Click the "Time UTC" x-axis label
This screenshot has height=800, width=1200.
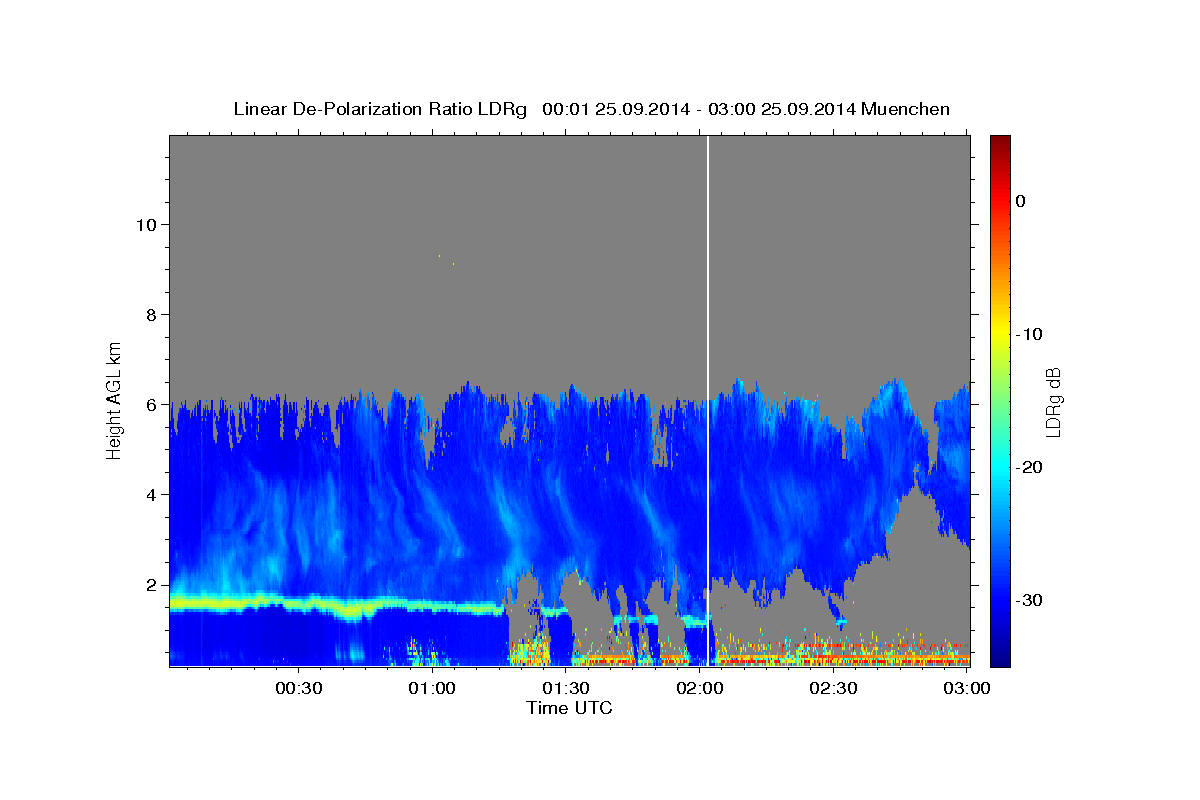[x=569, y=708]
